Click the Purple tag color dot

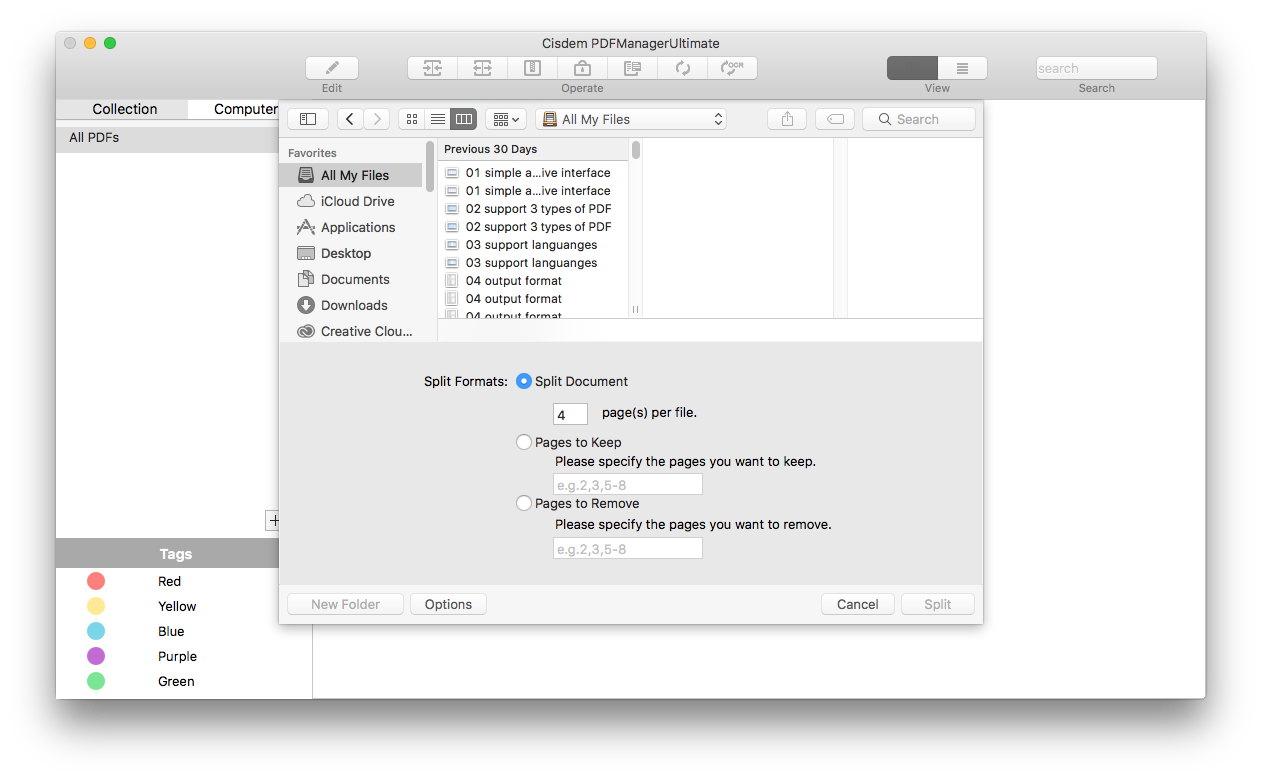click(x=96, y=656)
